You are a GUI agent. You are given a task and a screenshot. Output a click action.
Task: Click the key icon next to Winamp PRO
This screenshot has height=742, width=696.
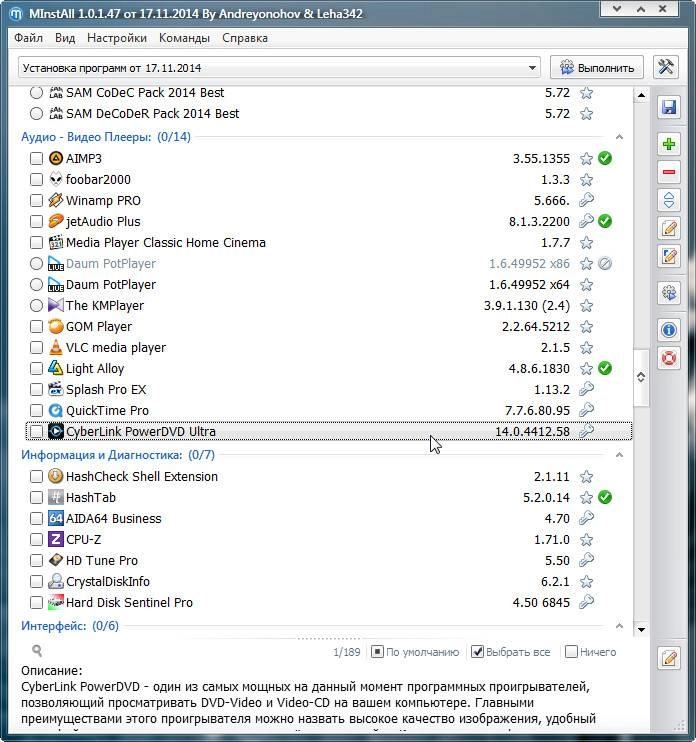pyautogui.click(x=586, y=200)
